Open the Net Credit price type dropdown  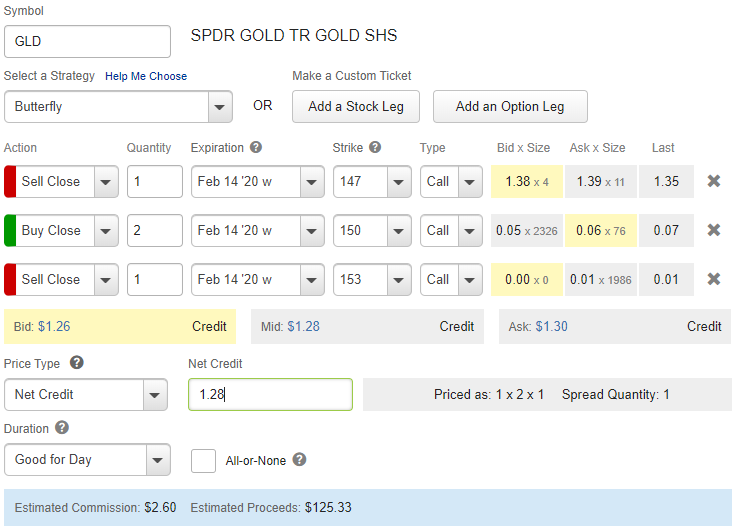pyautogui.click(x=155, y=395)
